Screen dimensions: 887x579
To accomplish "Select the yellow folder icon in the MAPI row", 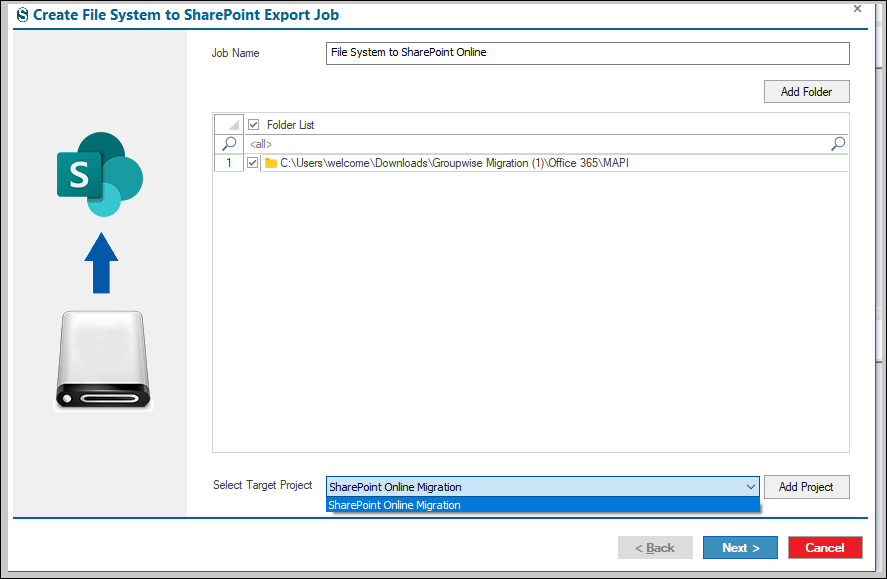I will pos(271,163).
